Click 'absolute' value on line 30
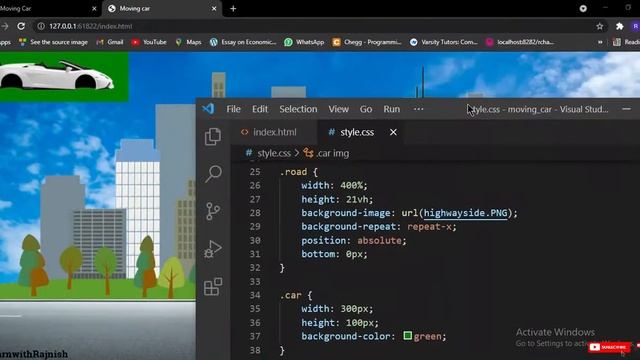This screenshot has height=360, width=640. [x=379, y=240]
